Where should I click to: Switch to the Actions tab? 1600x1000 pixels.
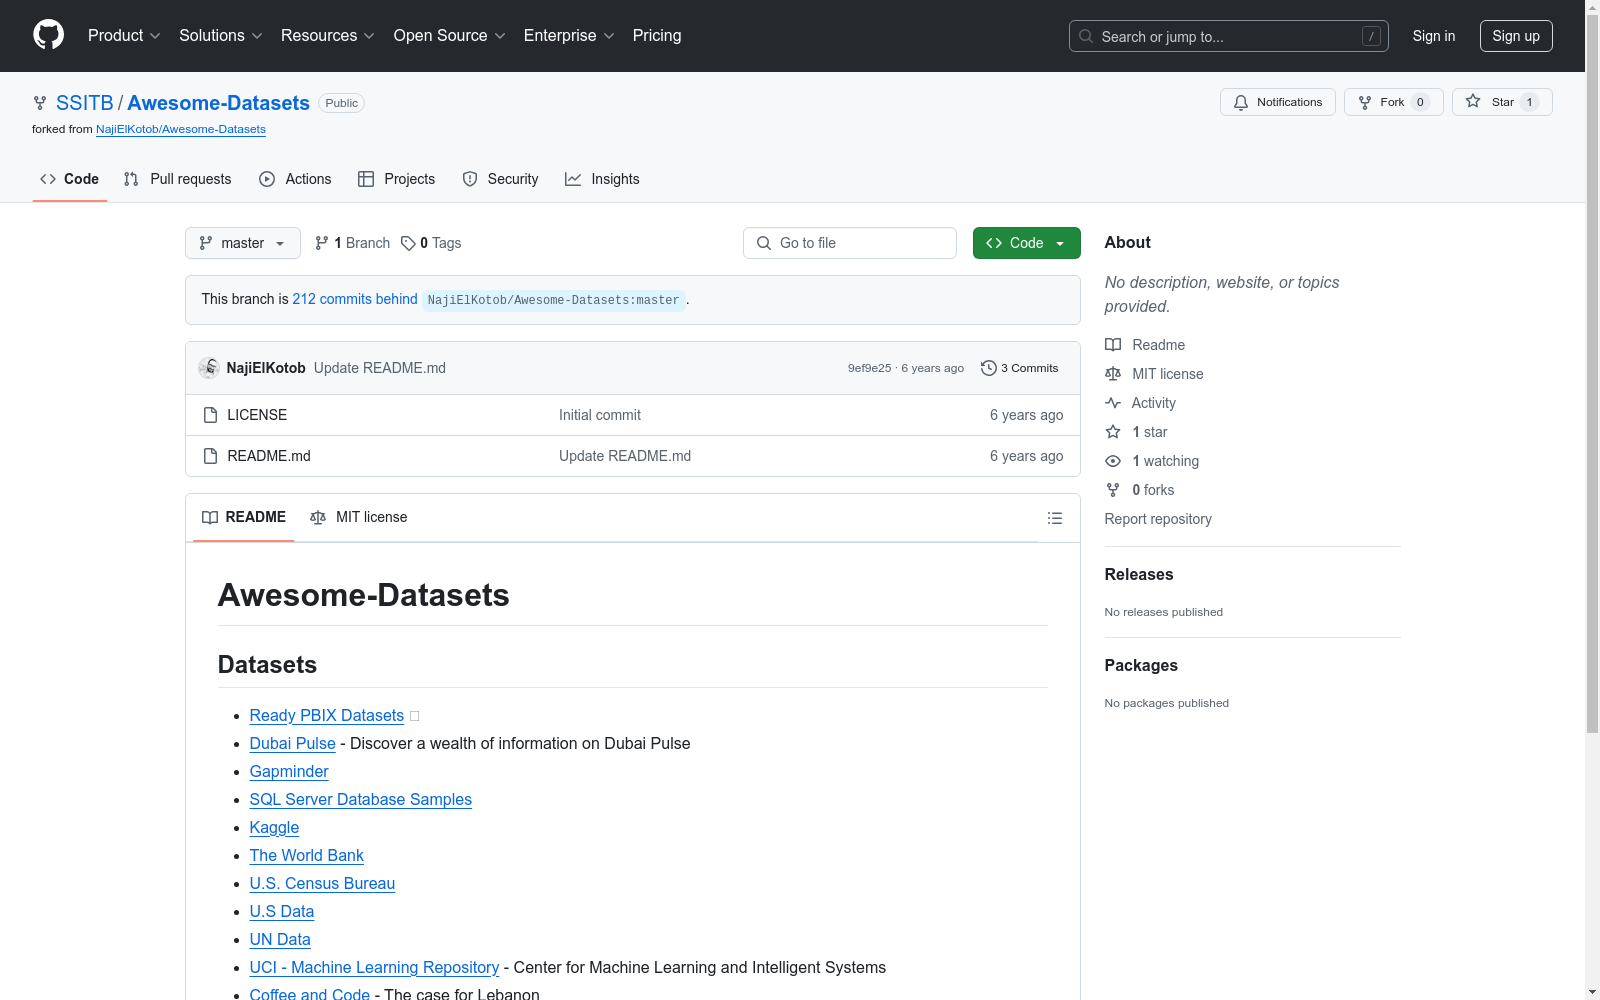click(x=295, y=179)
